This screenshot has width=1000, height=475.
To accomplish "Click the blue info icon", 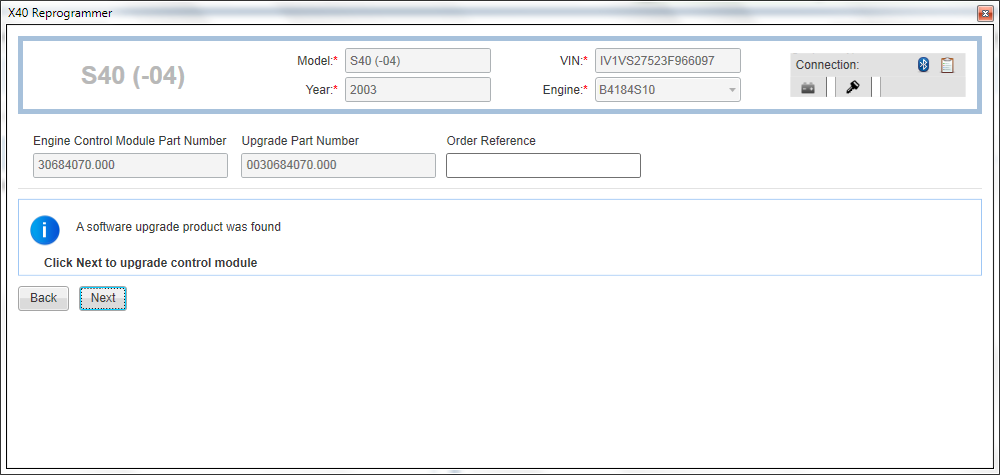I will [x=45, y=230].
